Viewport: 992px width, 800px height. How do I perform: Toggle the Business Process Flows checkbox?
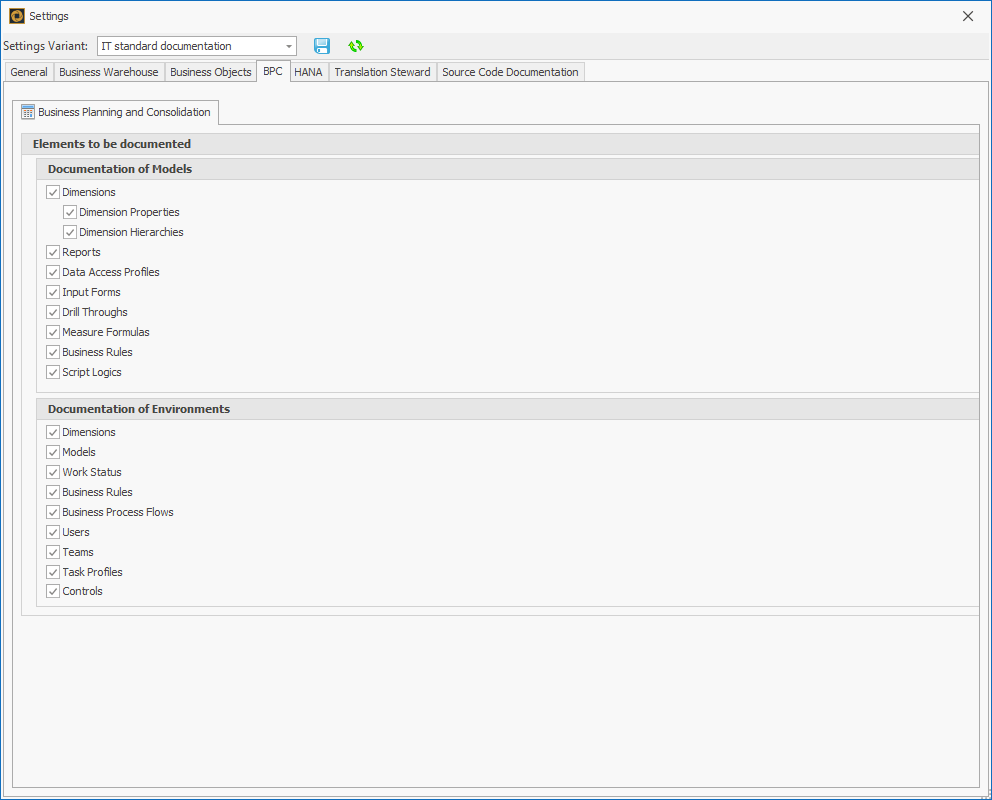click(52, 512)
